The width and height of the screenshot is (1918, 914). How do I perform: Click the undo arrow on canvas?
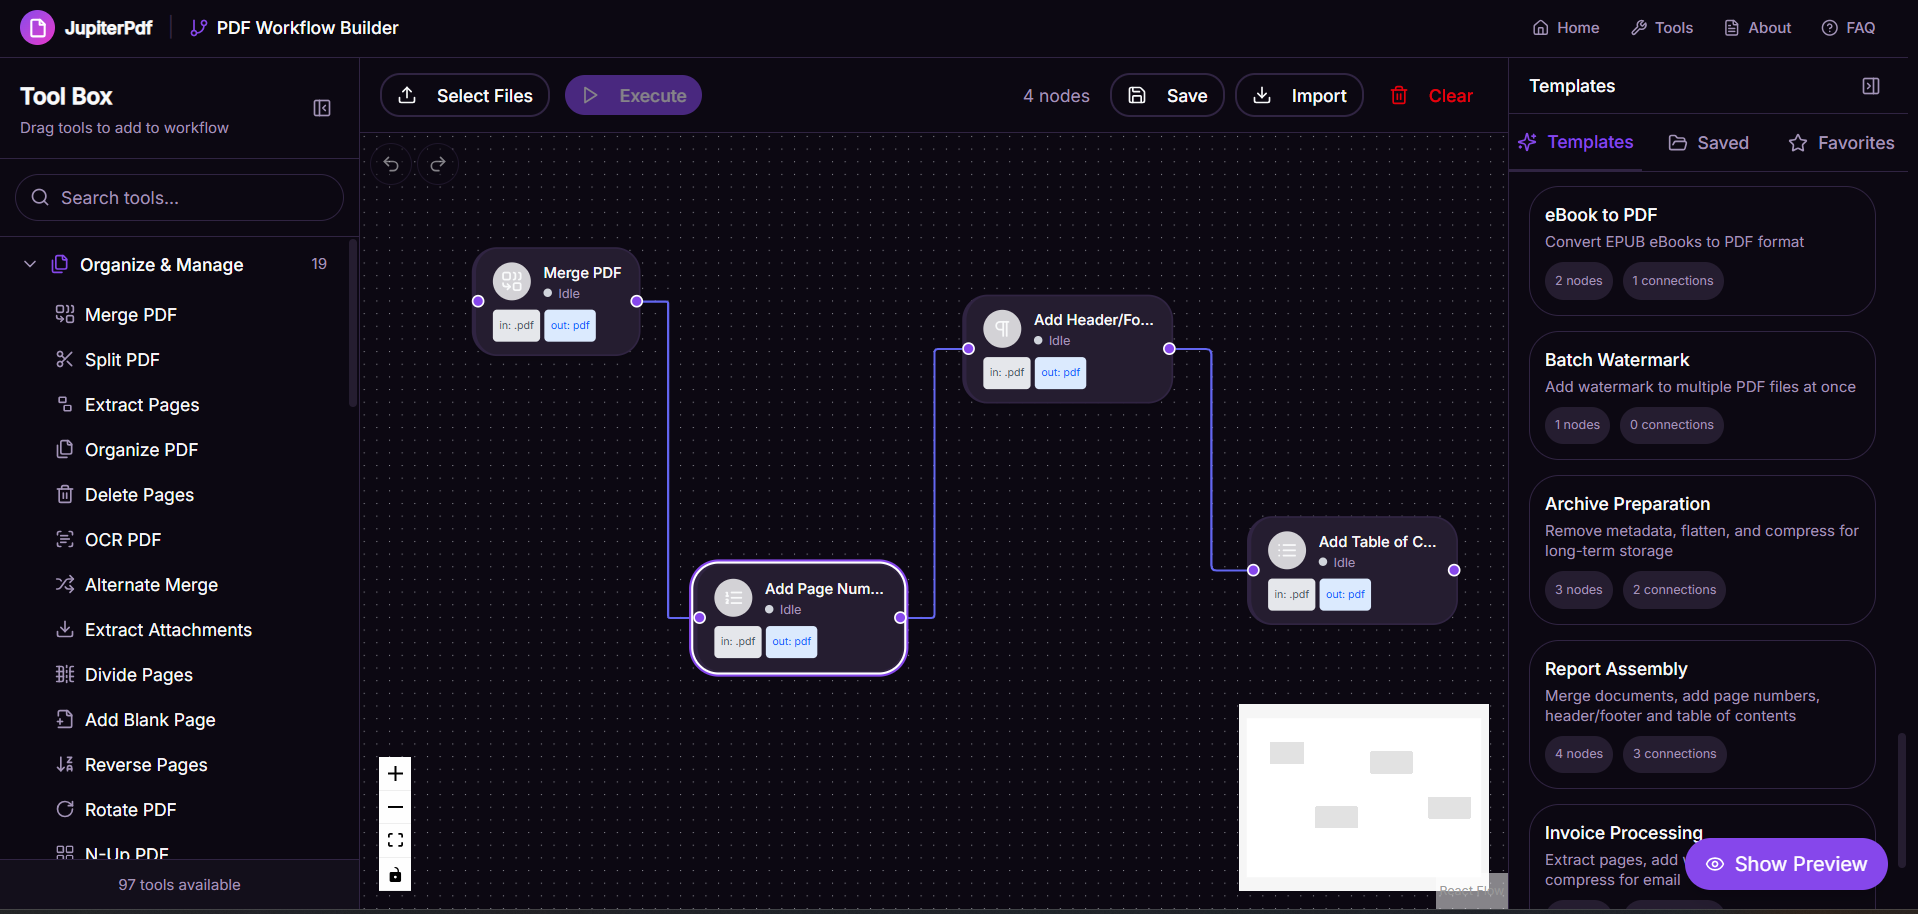[x=391, y=164]
